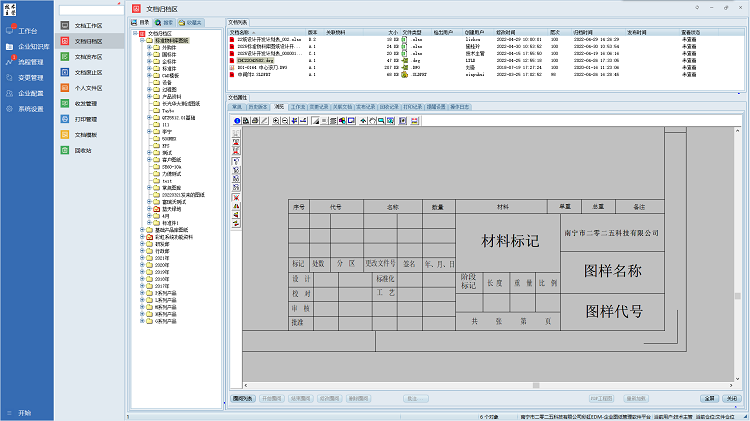
Task: Click the zoom in magnifier icon
Action: 276,121
